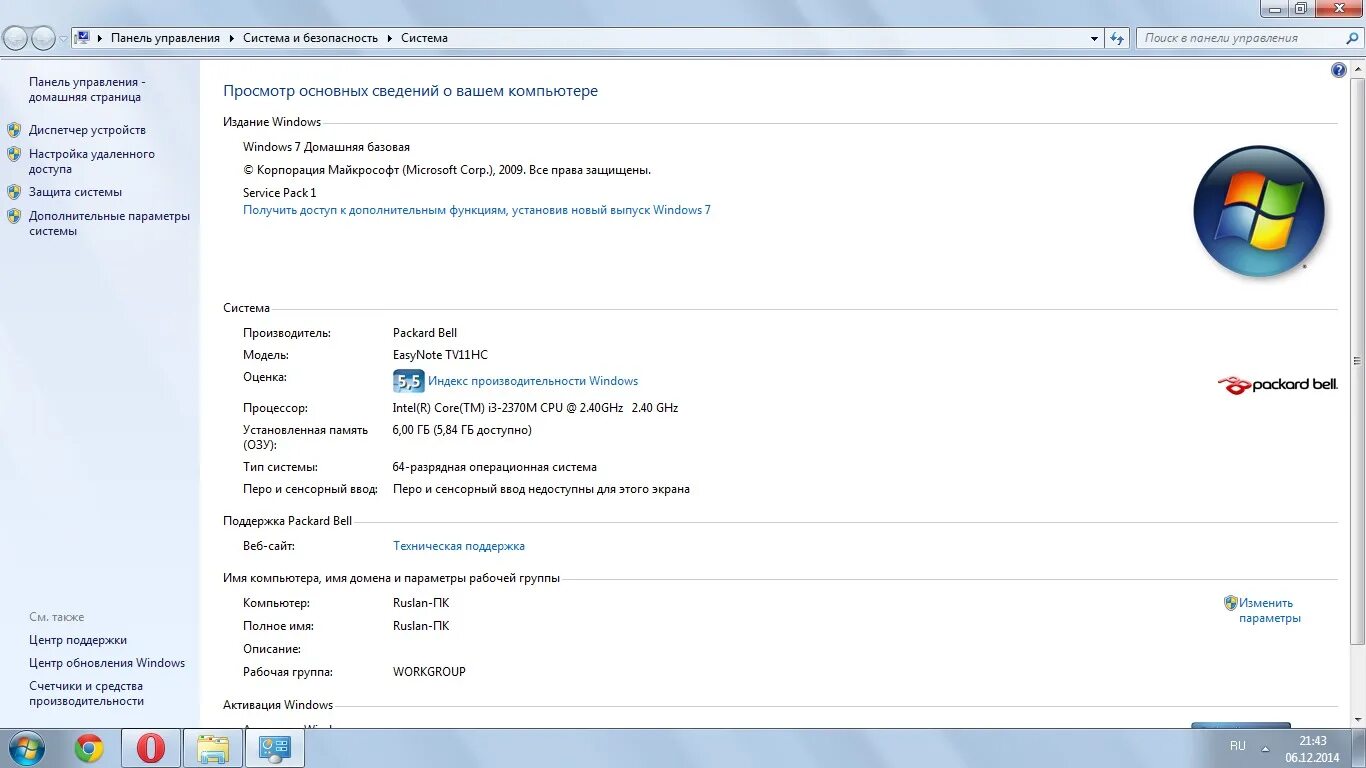Select manufacturer value 'Packard Bell'

pos(425,333)
